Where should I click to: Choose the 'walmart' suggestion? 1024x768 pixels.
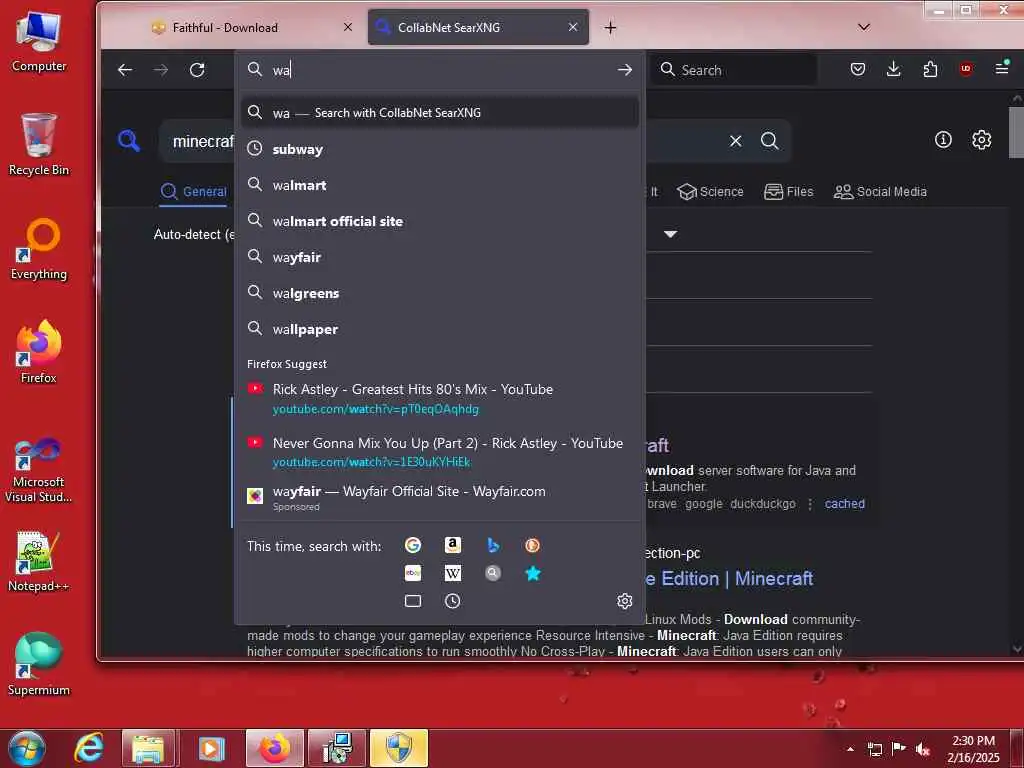(440, 185)
